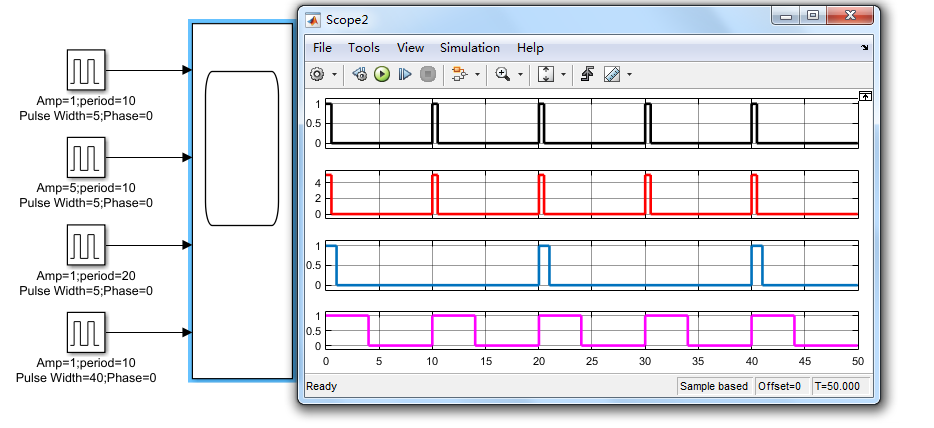Minimize the Scope2 window
This screenshot has height=428, width=934.
(786, 16)
